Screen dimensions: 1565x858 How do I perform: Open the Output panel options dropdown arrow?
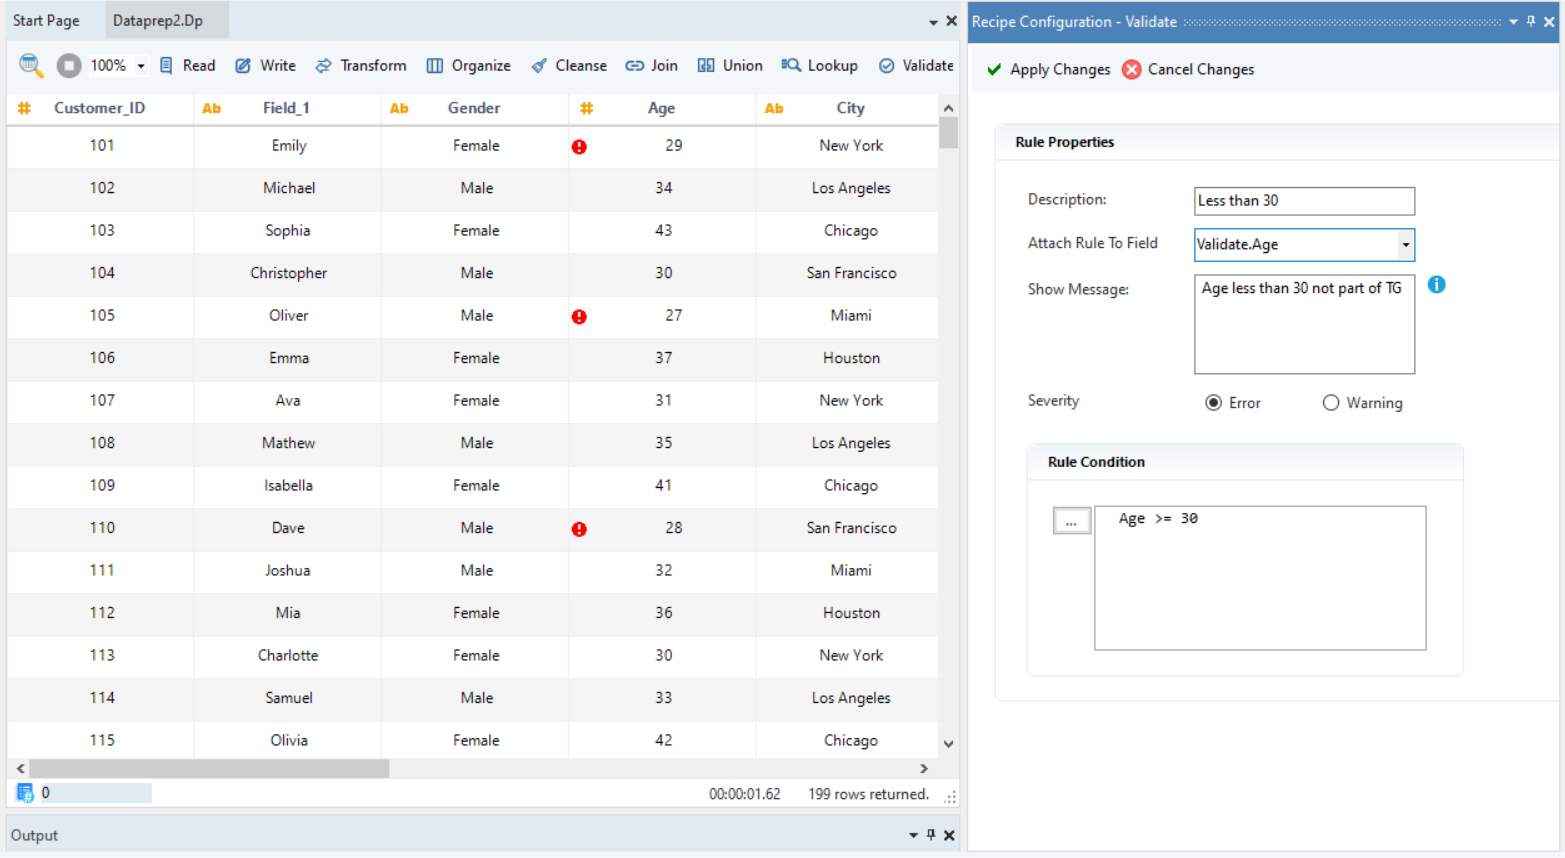click(x=912, y=835)
